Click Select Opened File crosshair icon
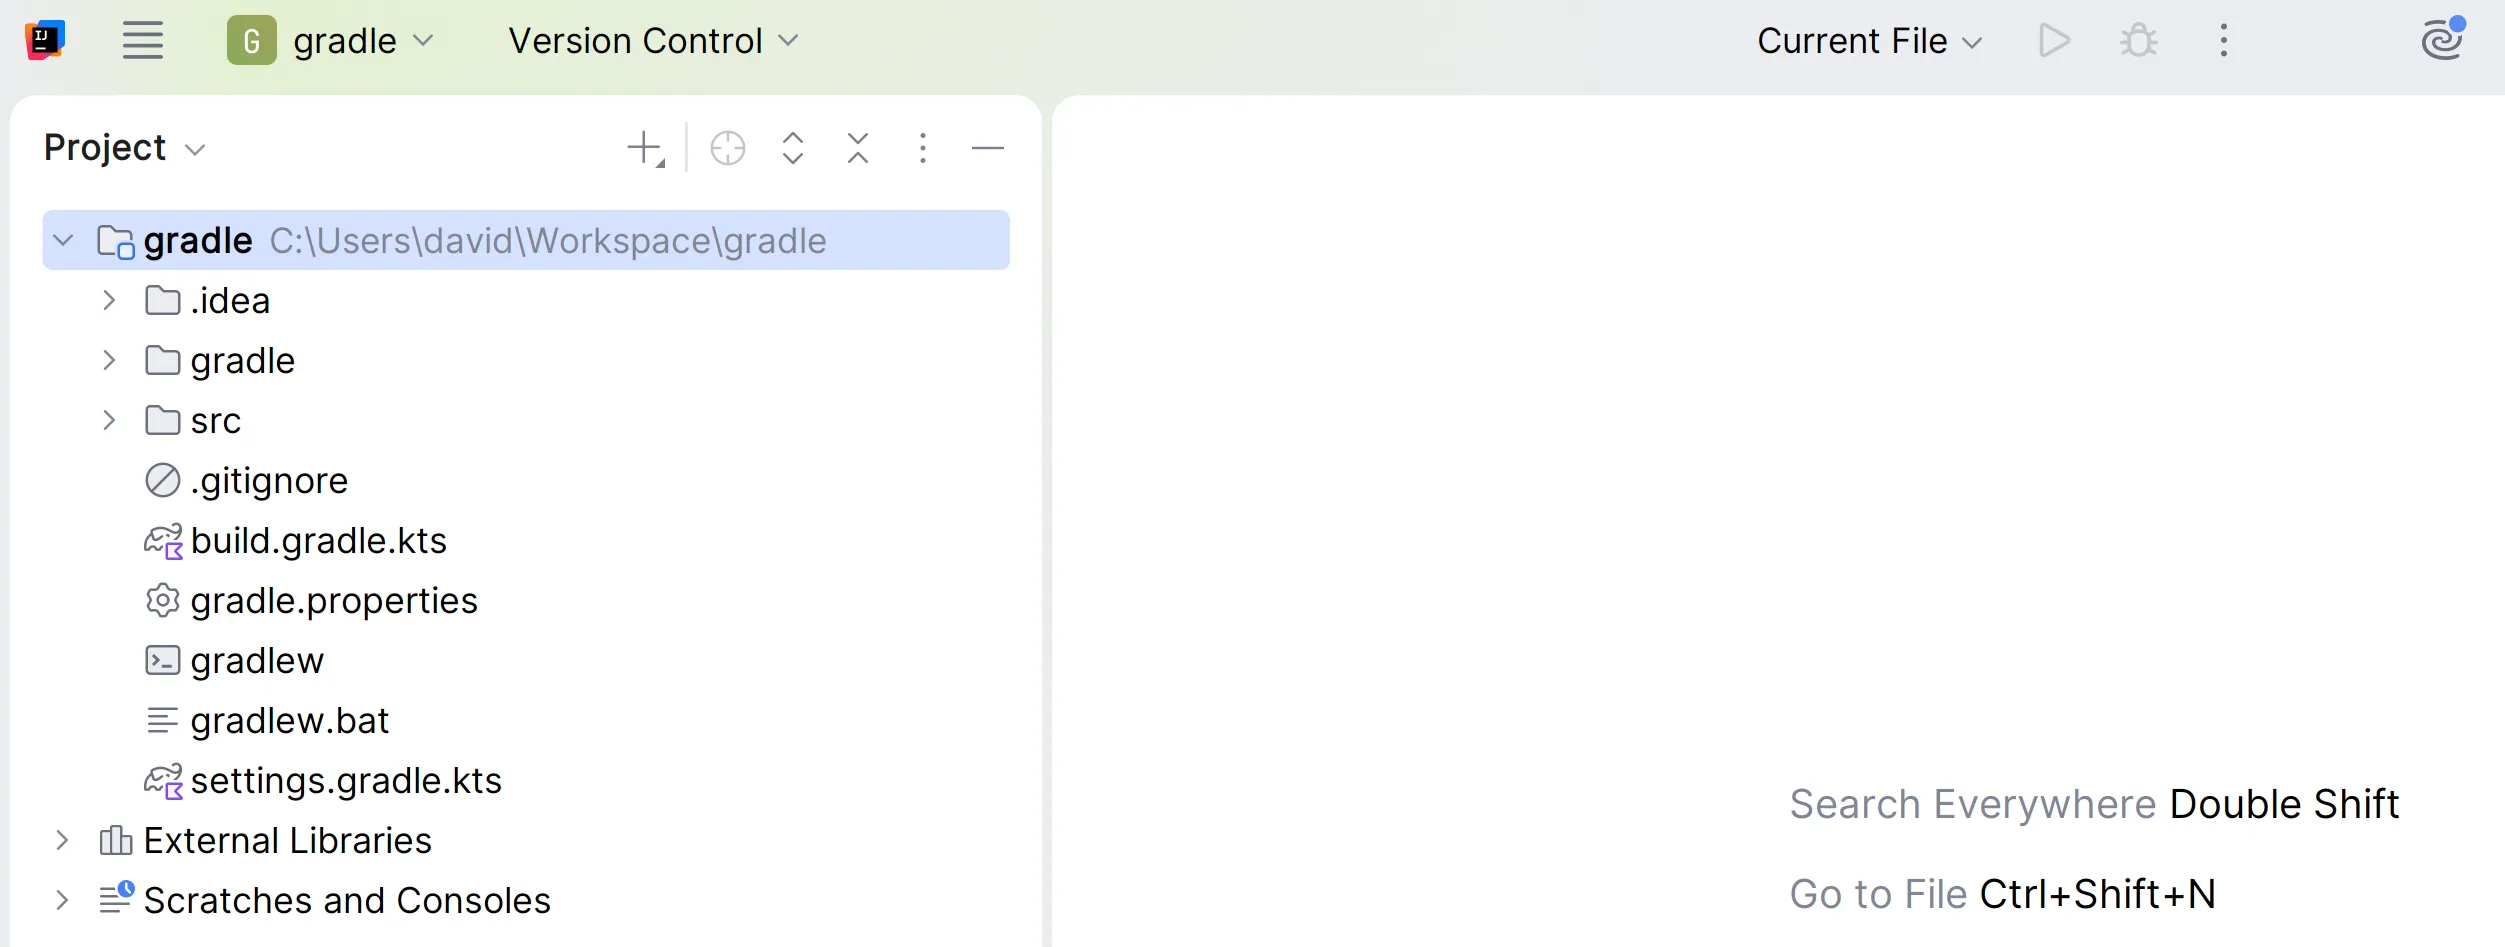 (727, 148)
